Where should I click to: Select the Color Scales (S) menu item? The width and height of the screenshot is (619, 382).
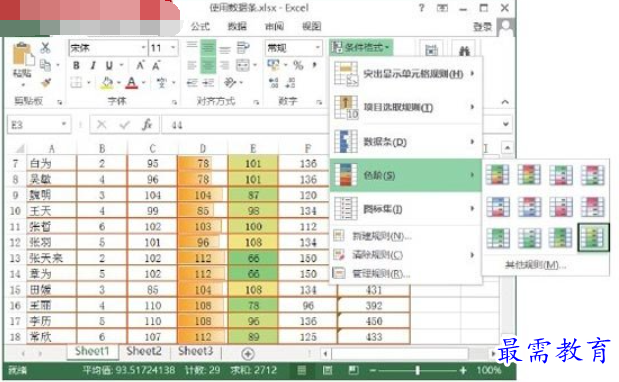[406, 175]
